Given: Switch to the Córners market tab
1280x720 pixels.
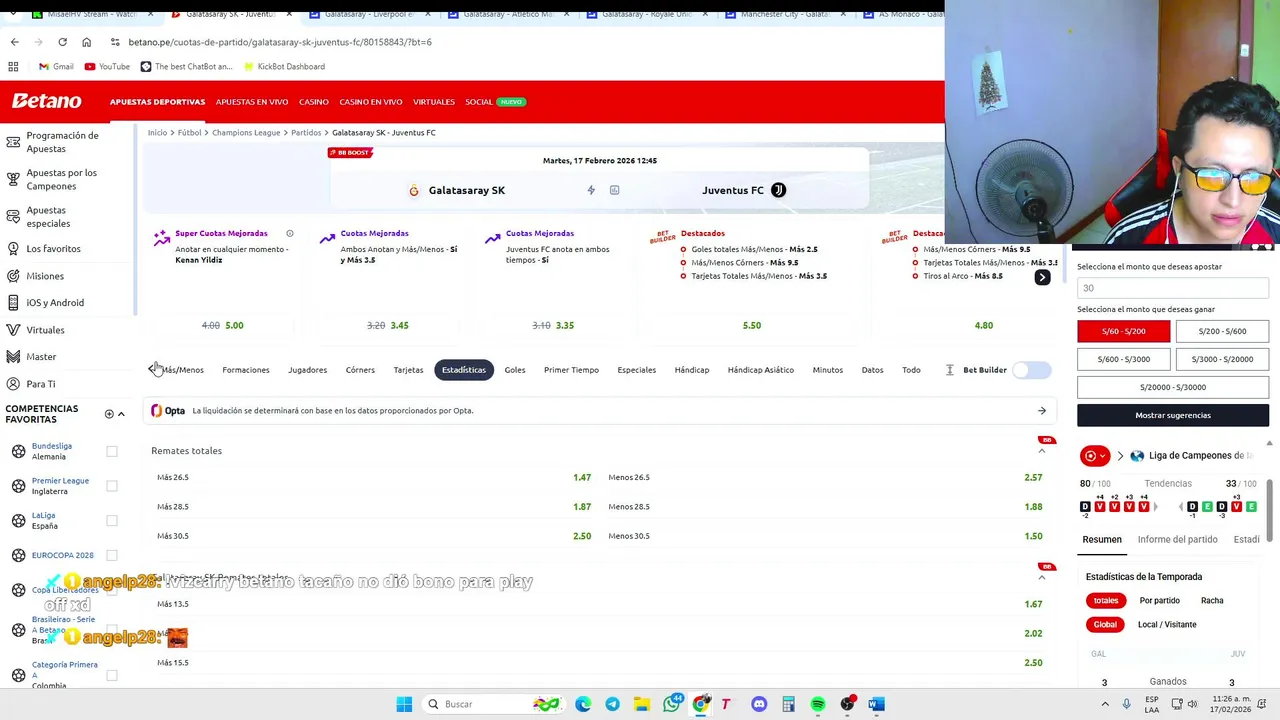Looking at the screenshot, I should tap(360, 370).
